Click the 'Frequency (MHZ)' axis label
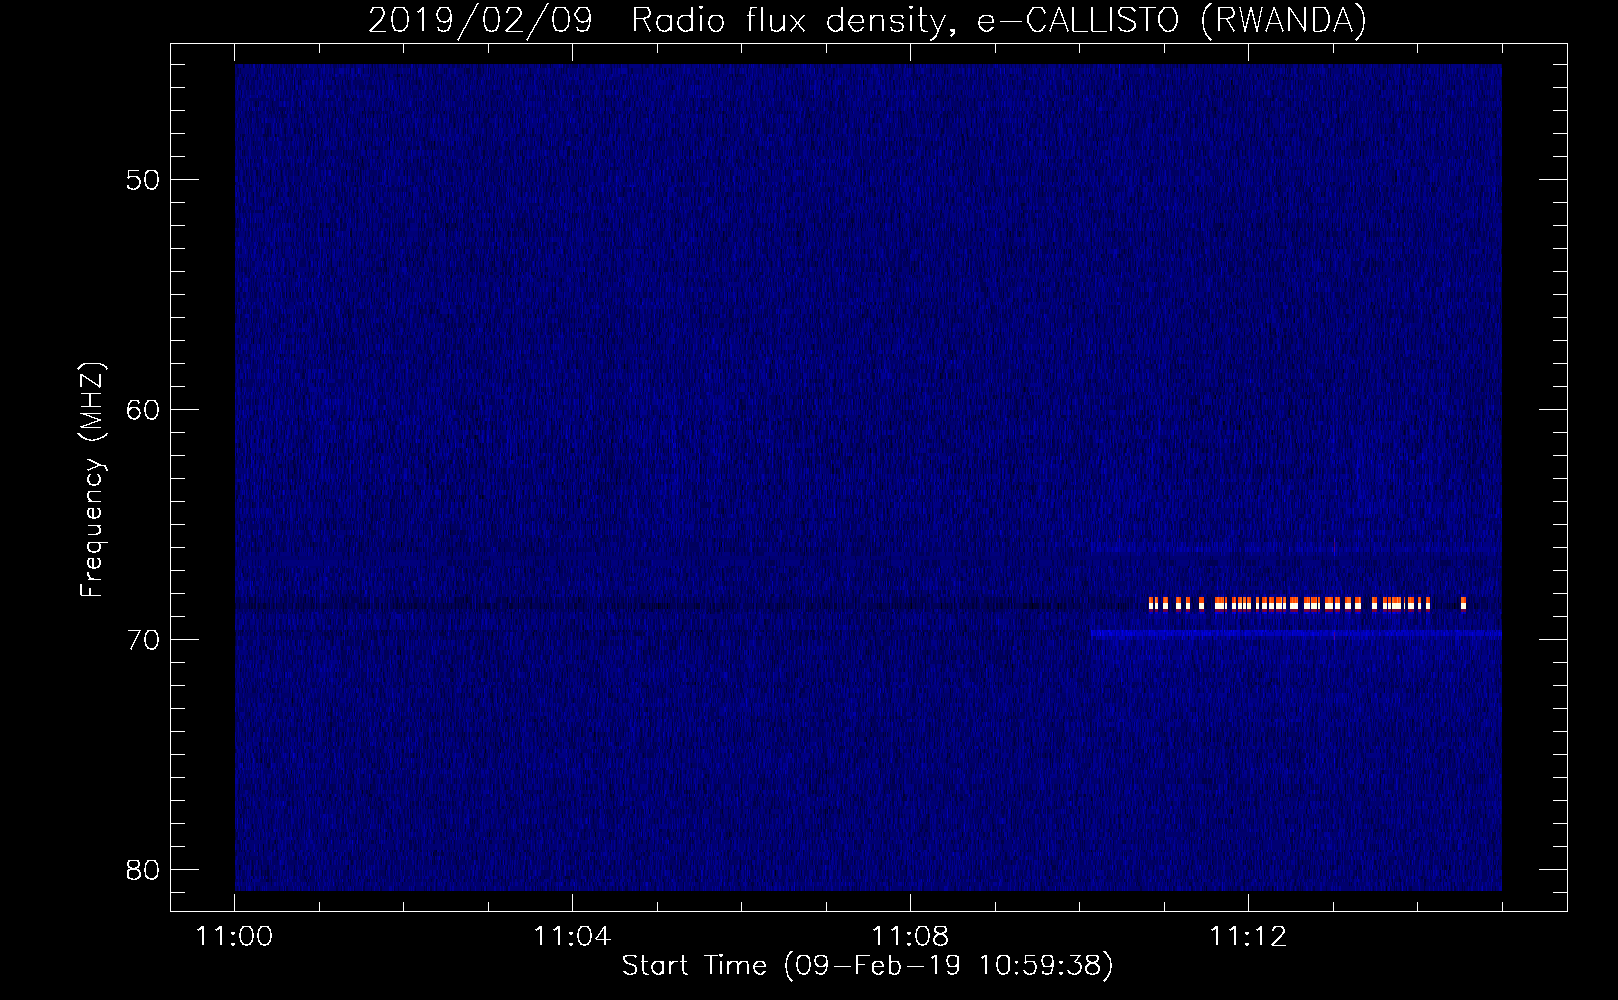The height and width of the screenshot is (1000, 1618). [91, 480]
